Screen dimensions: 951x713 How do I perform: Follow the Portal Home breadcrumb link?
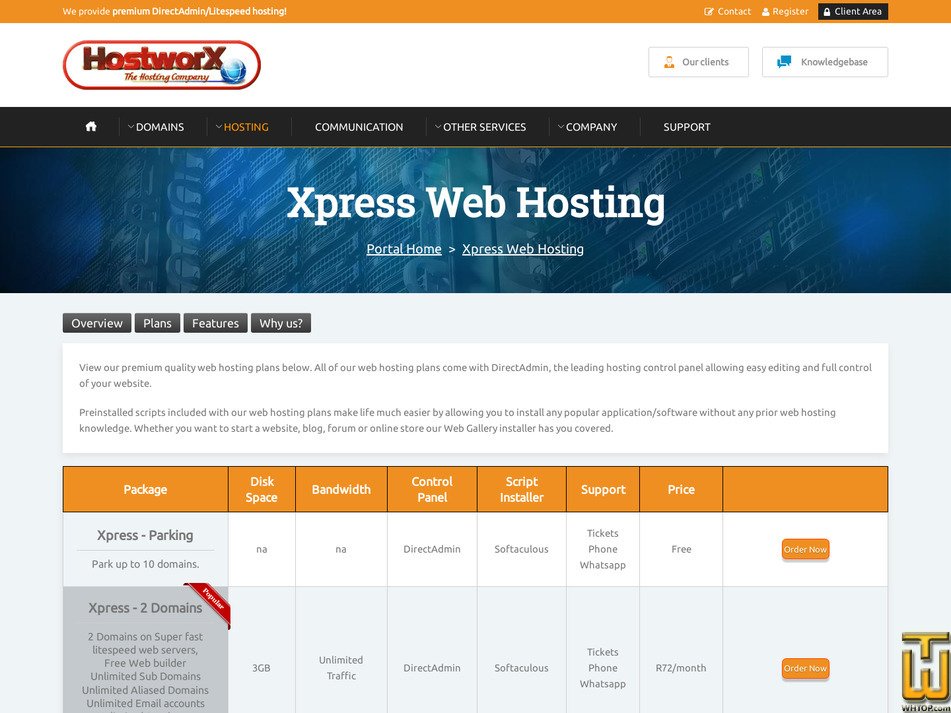tap(404, 249)
